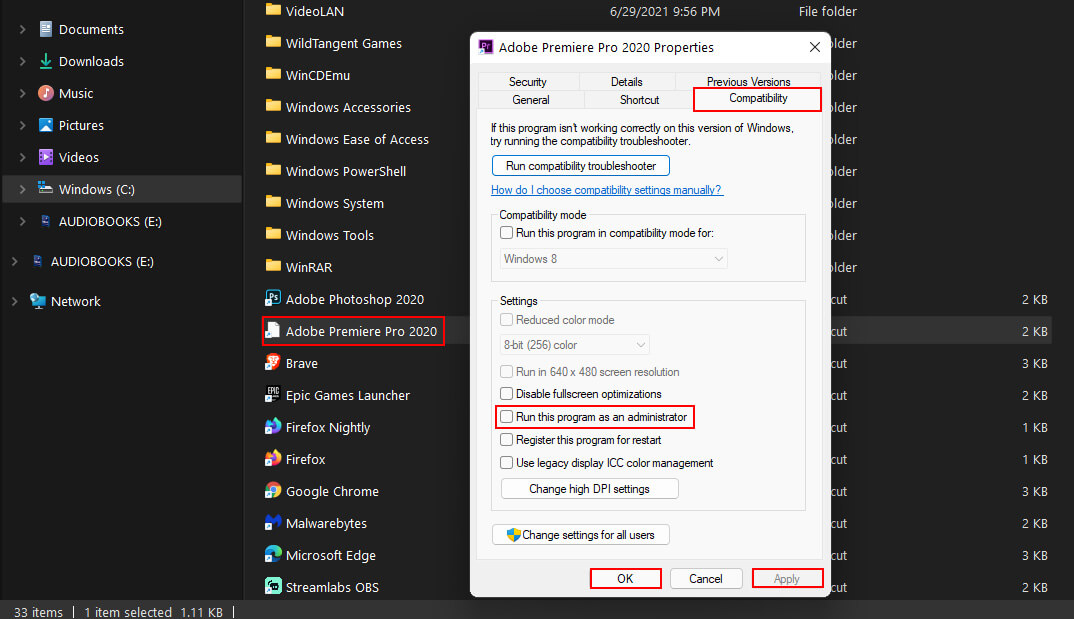This screenshot has height=619, width=1074.
Task: Select the Windows Ease of Access folder
Action: [357, 139]
